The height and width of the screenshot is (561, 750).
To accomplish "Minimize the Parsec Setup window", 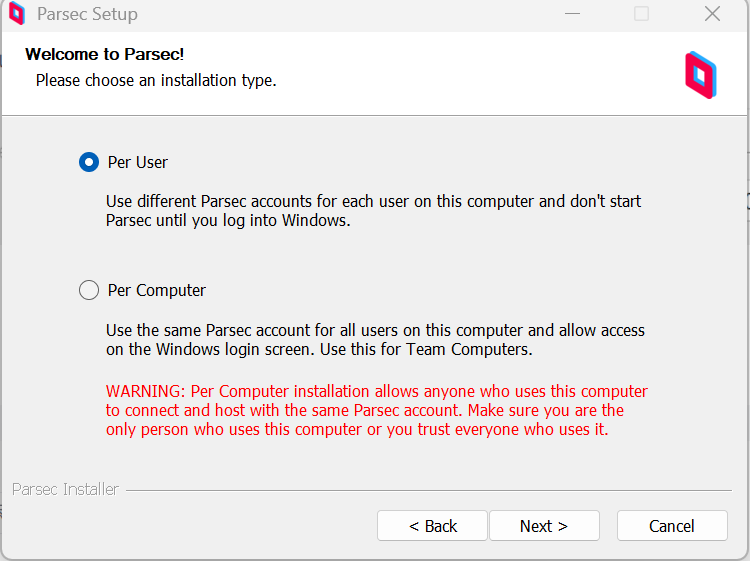I will tap(572, 14).
